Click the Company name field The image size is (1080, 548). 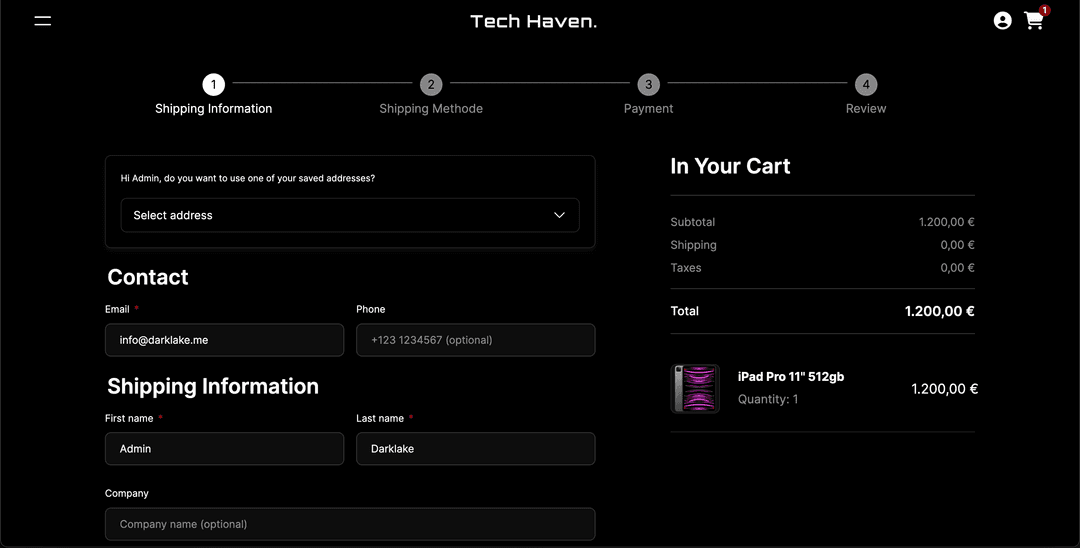(349, 524)
